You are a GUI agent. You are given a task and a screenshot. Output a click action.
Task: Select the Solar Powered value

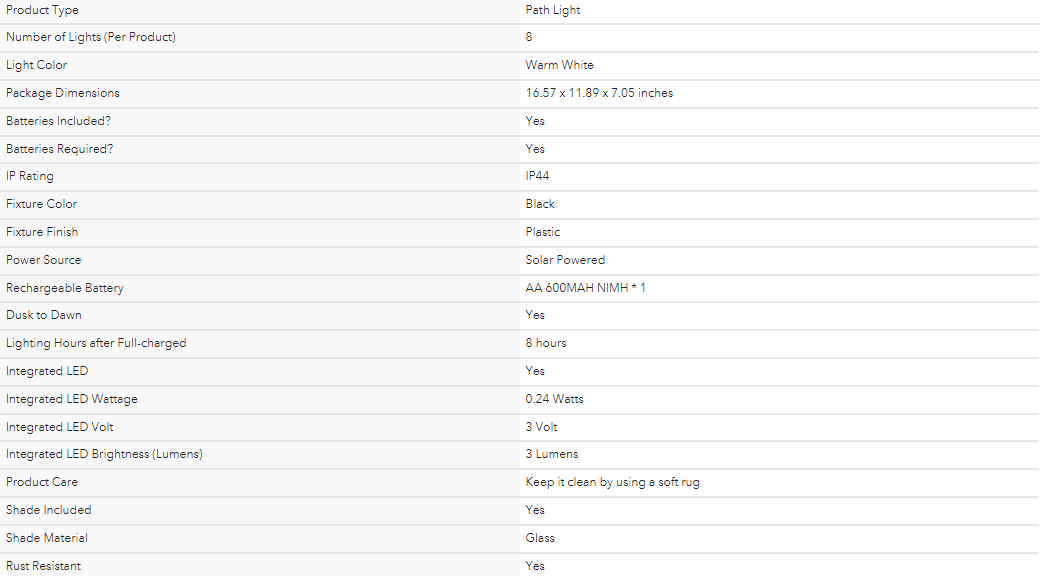(x=565, y=260)
